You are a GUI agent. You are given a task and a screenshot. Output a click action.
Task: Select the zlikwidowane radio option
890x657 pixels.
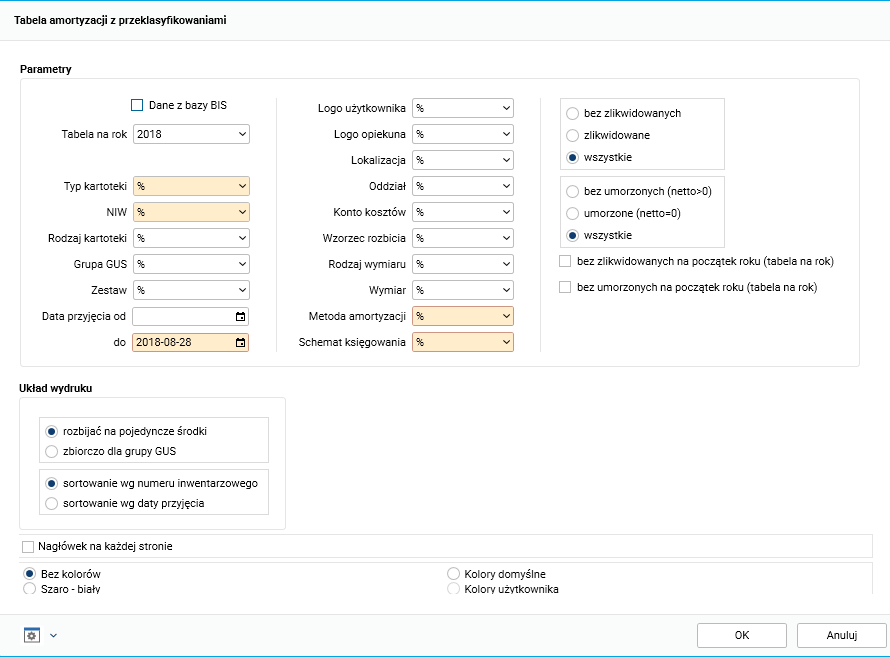pyautogui.click(x=573, y=135)
